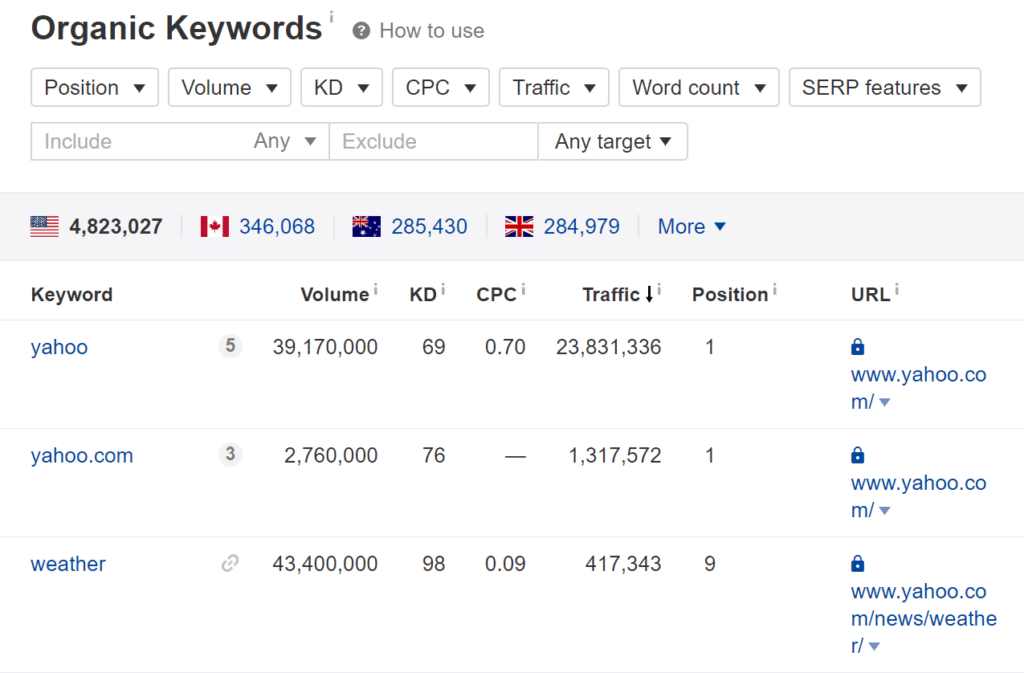Select the US flag country icon
This screenshot has width=1024, height=673.
tap(44, 227)
